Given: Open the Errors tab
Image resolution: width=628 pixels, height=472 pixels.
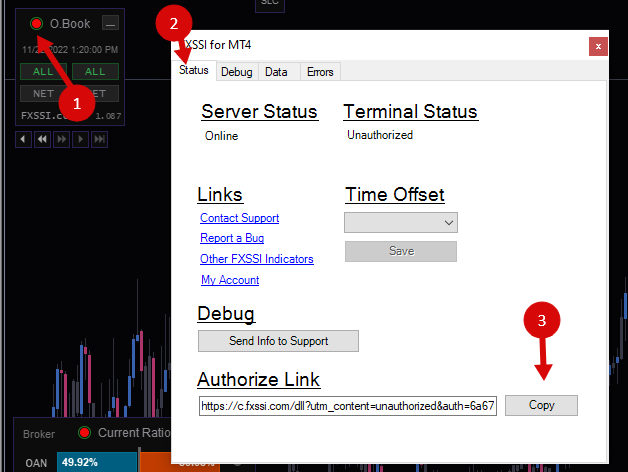Looking at the screenshot, I should pos(320,72).
